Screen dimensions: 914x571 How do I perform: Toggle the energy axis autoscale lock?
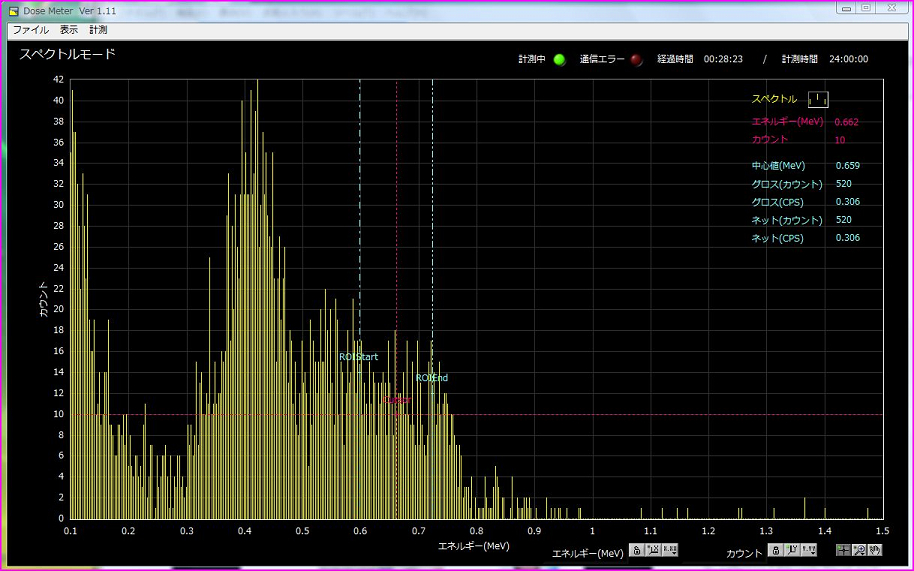click(x=636, y=551)
